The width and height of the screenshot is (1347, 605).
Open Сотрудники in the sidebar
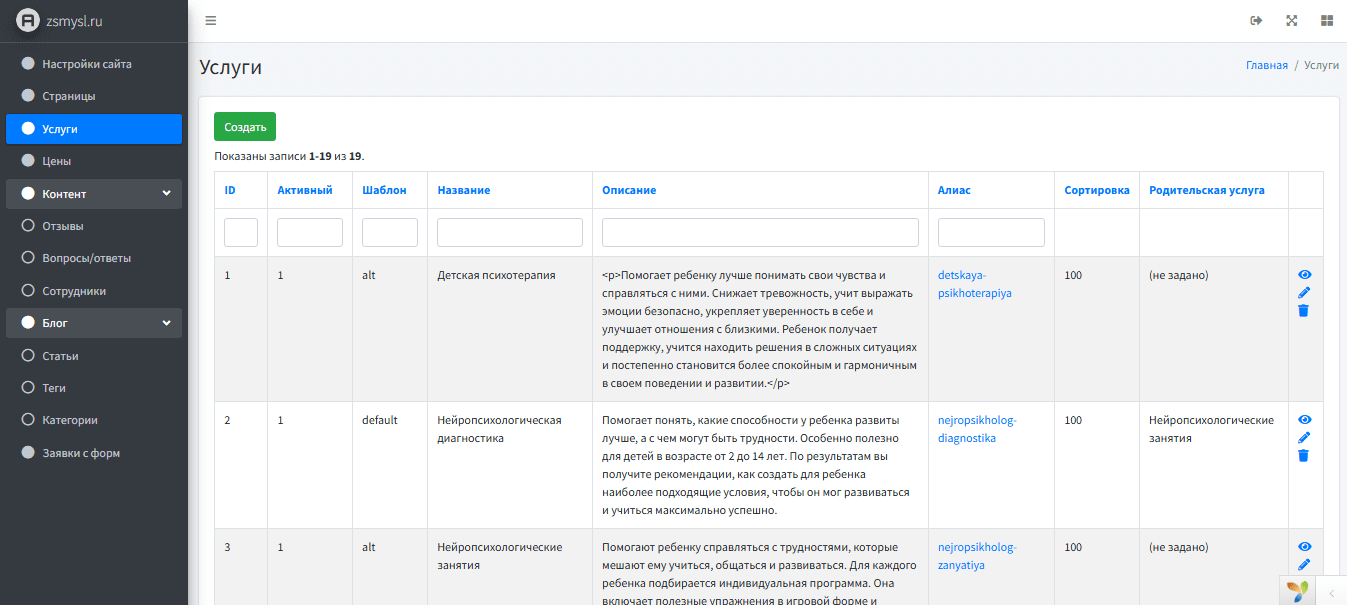pos(74,291)
